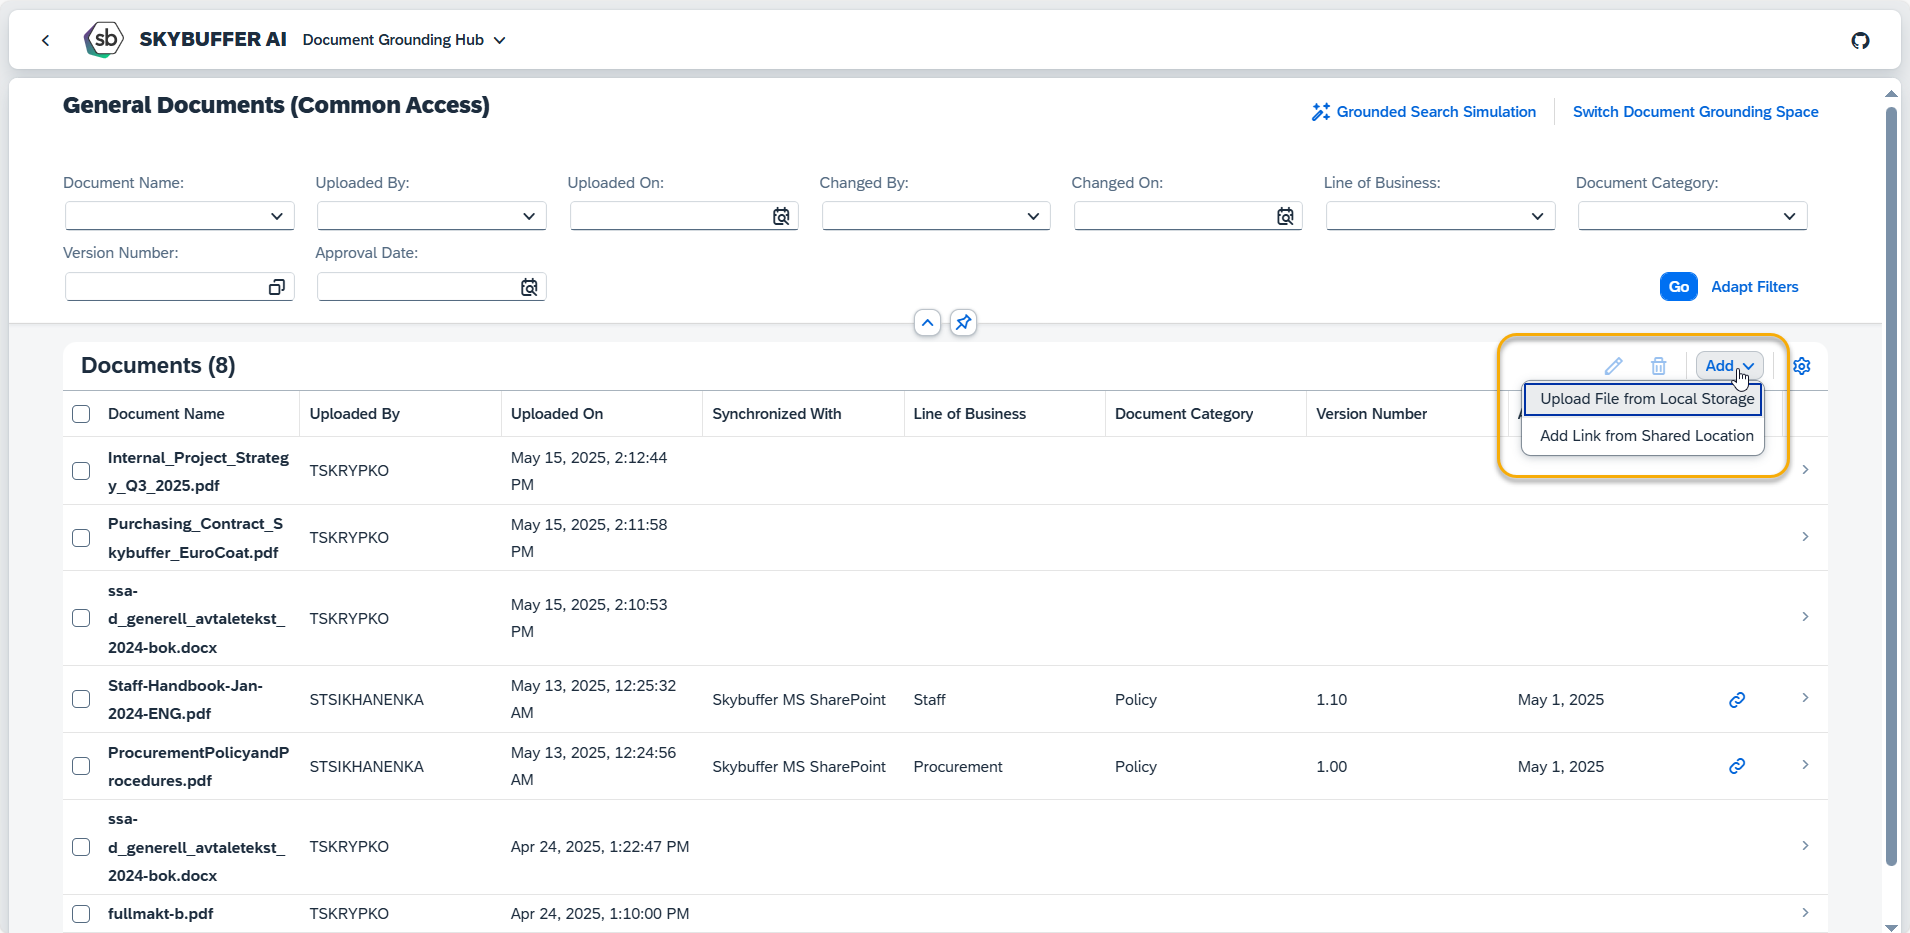Click Line of Business column header
1910x933 pixels.
click(969, 414)
